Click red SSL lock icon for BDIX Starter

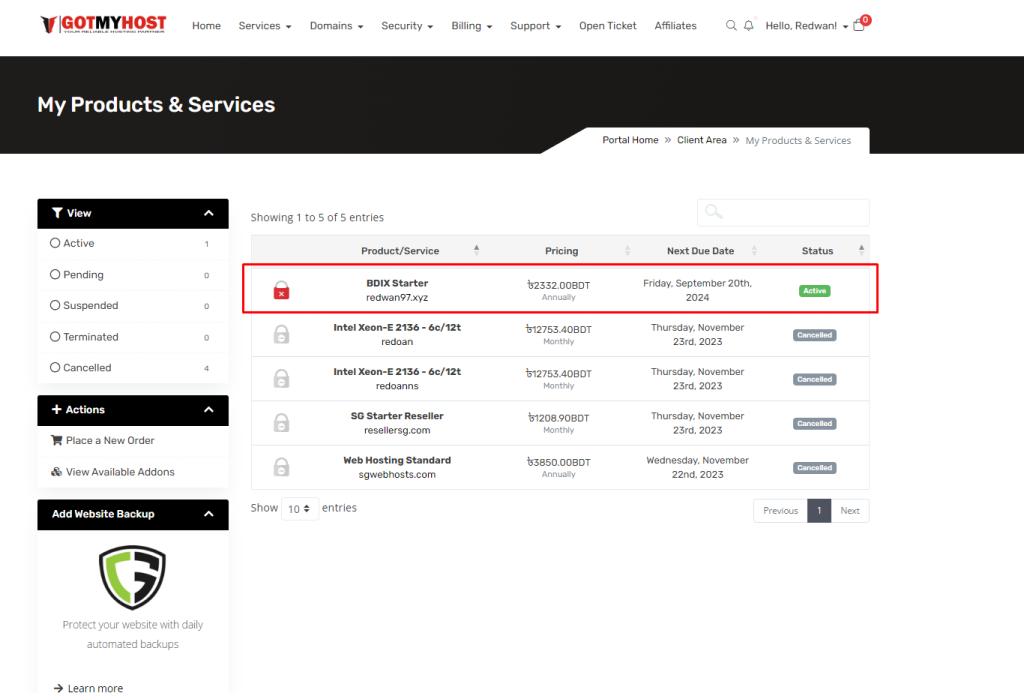[x=282, y=291]
